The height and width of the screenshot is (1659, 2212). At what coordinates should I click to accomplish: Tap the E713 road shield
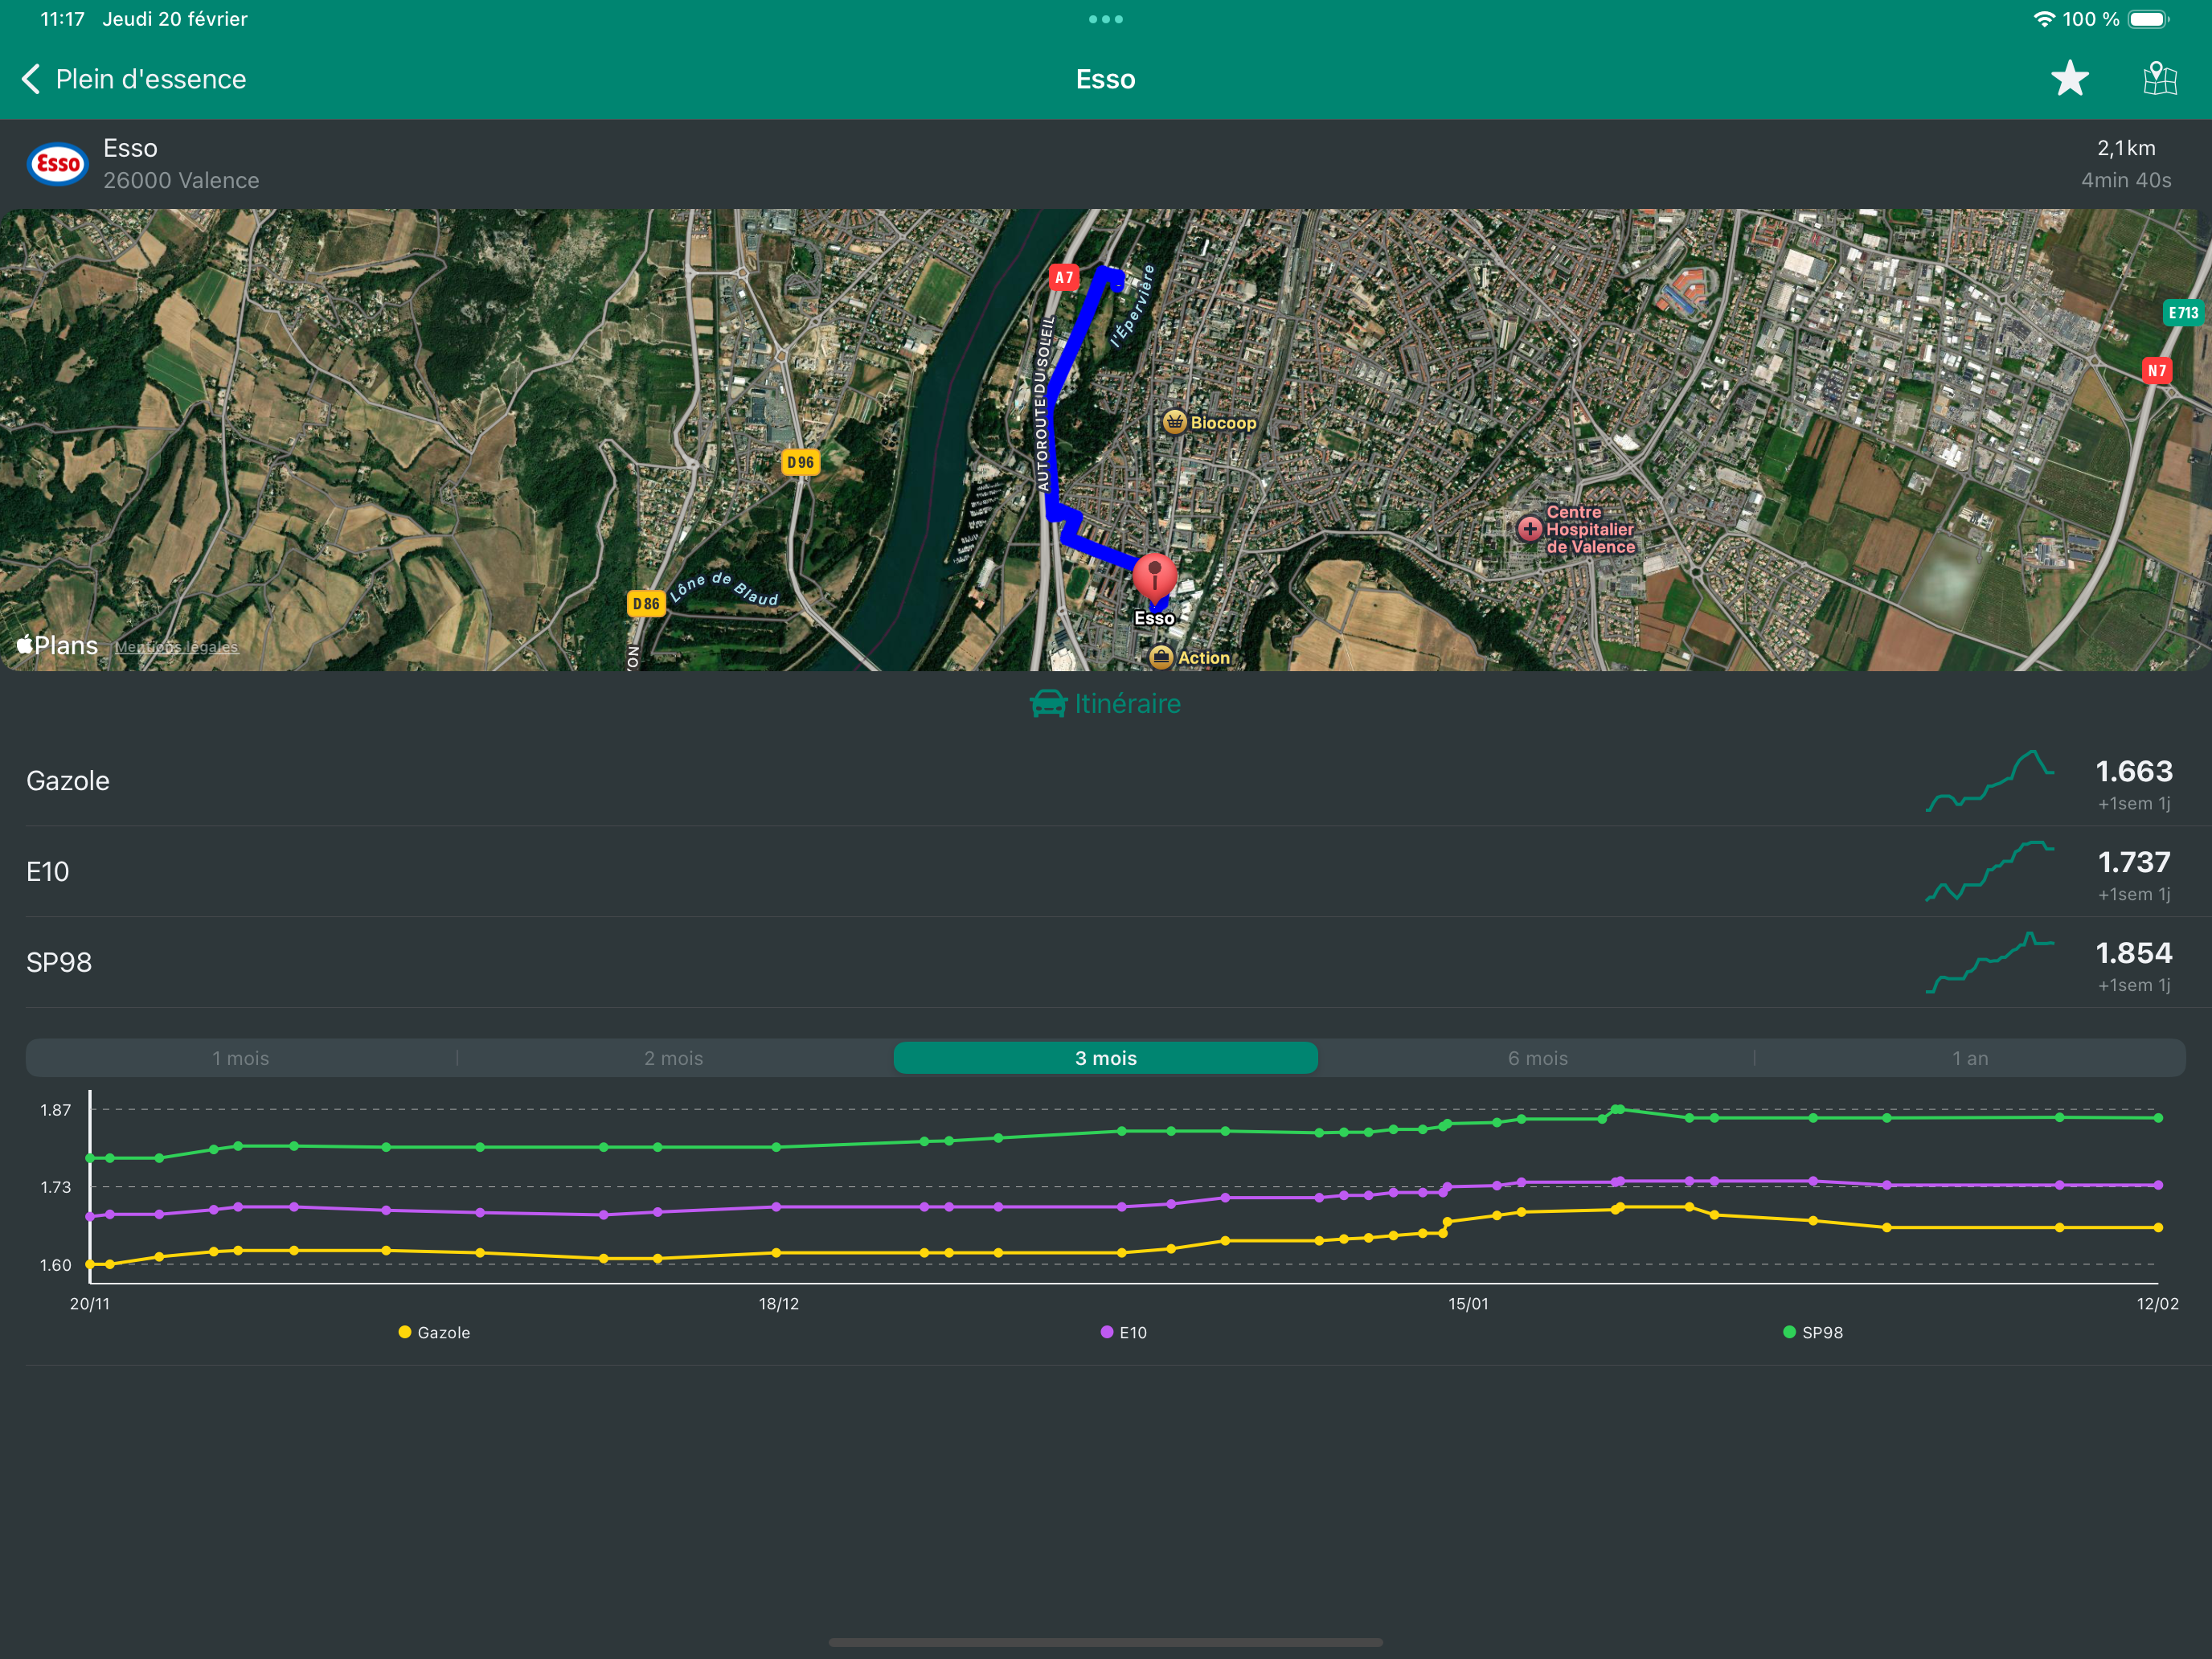2183,313
